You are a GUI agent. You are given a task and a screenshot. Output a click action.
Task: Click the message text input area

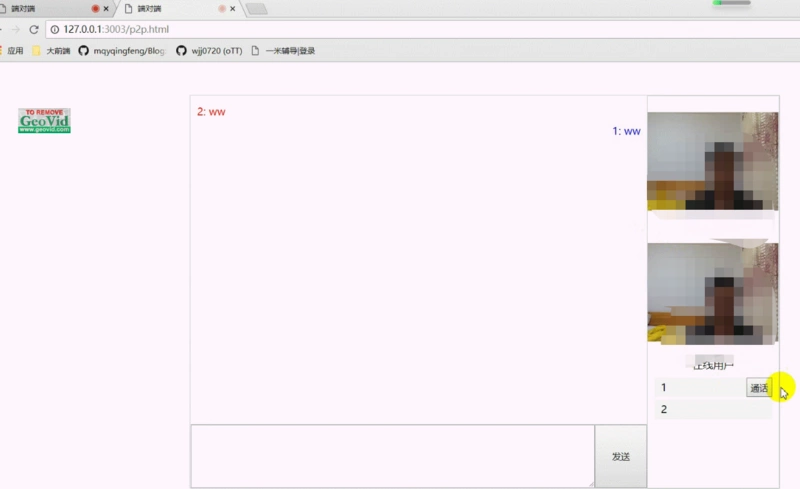point(392,456)
